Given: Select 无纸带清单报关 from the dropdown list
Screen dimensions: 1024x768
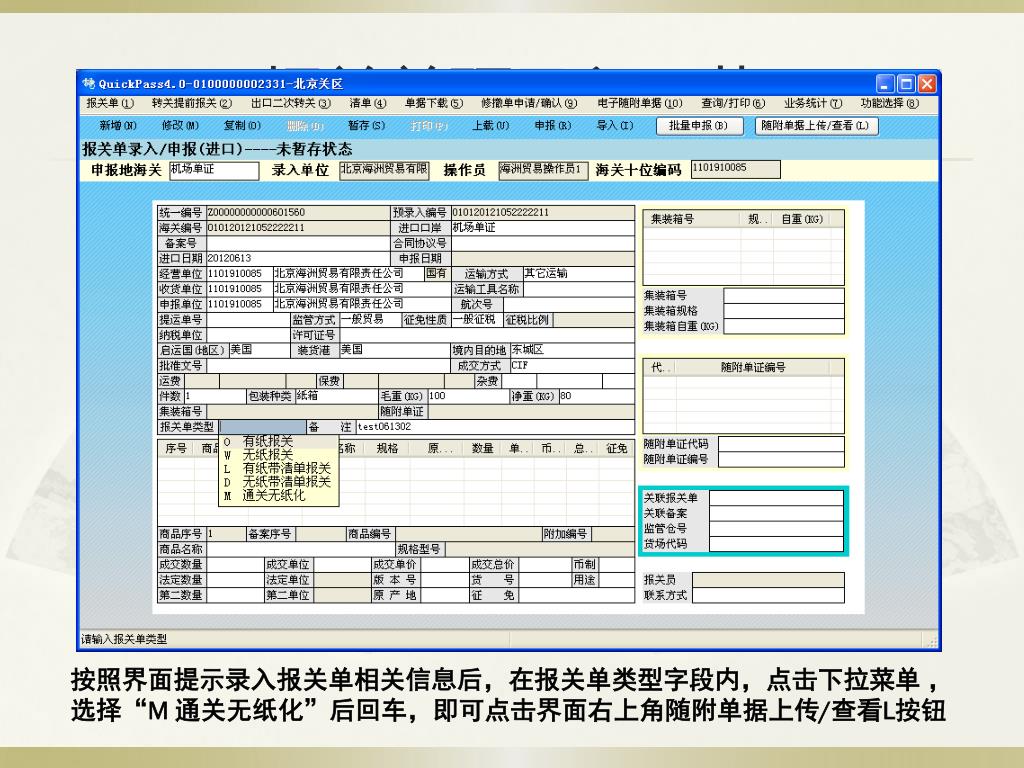Looking at the screenshot, I should tap(278, 482).
